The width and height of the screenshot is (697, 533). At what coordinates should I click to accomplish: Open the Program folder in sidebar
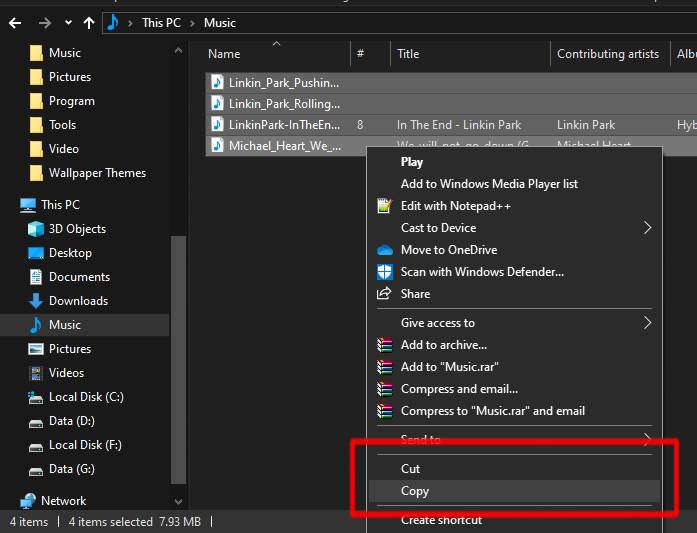coord(62,101)
